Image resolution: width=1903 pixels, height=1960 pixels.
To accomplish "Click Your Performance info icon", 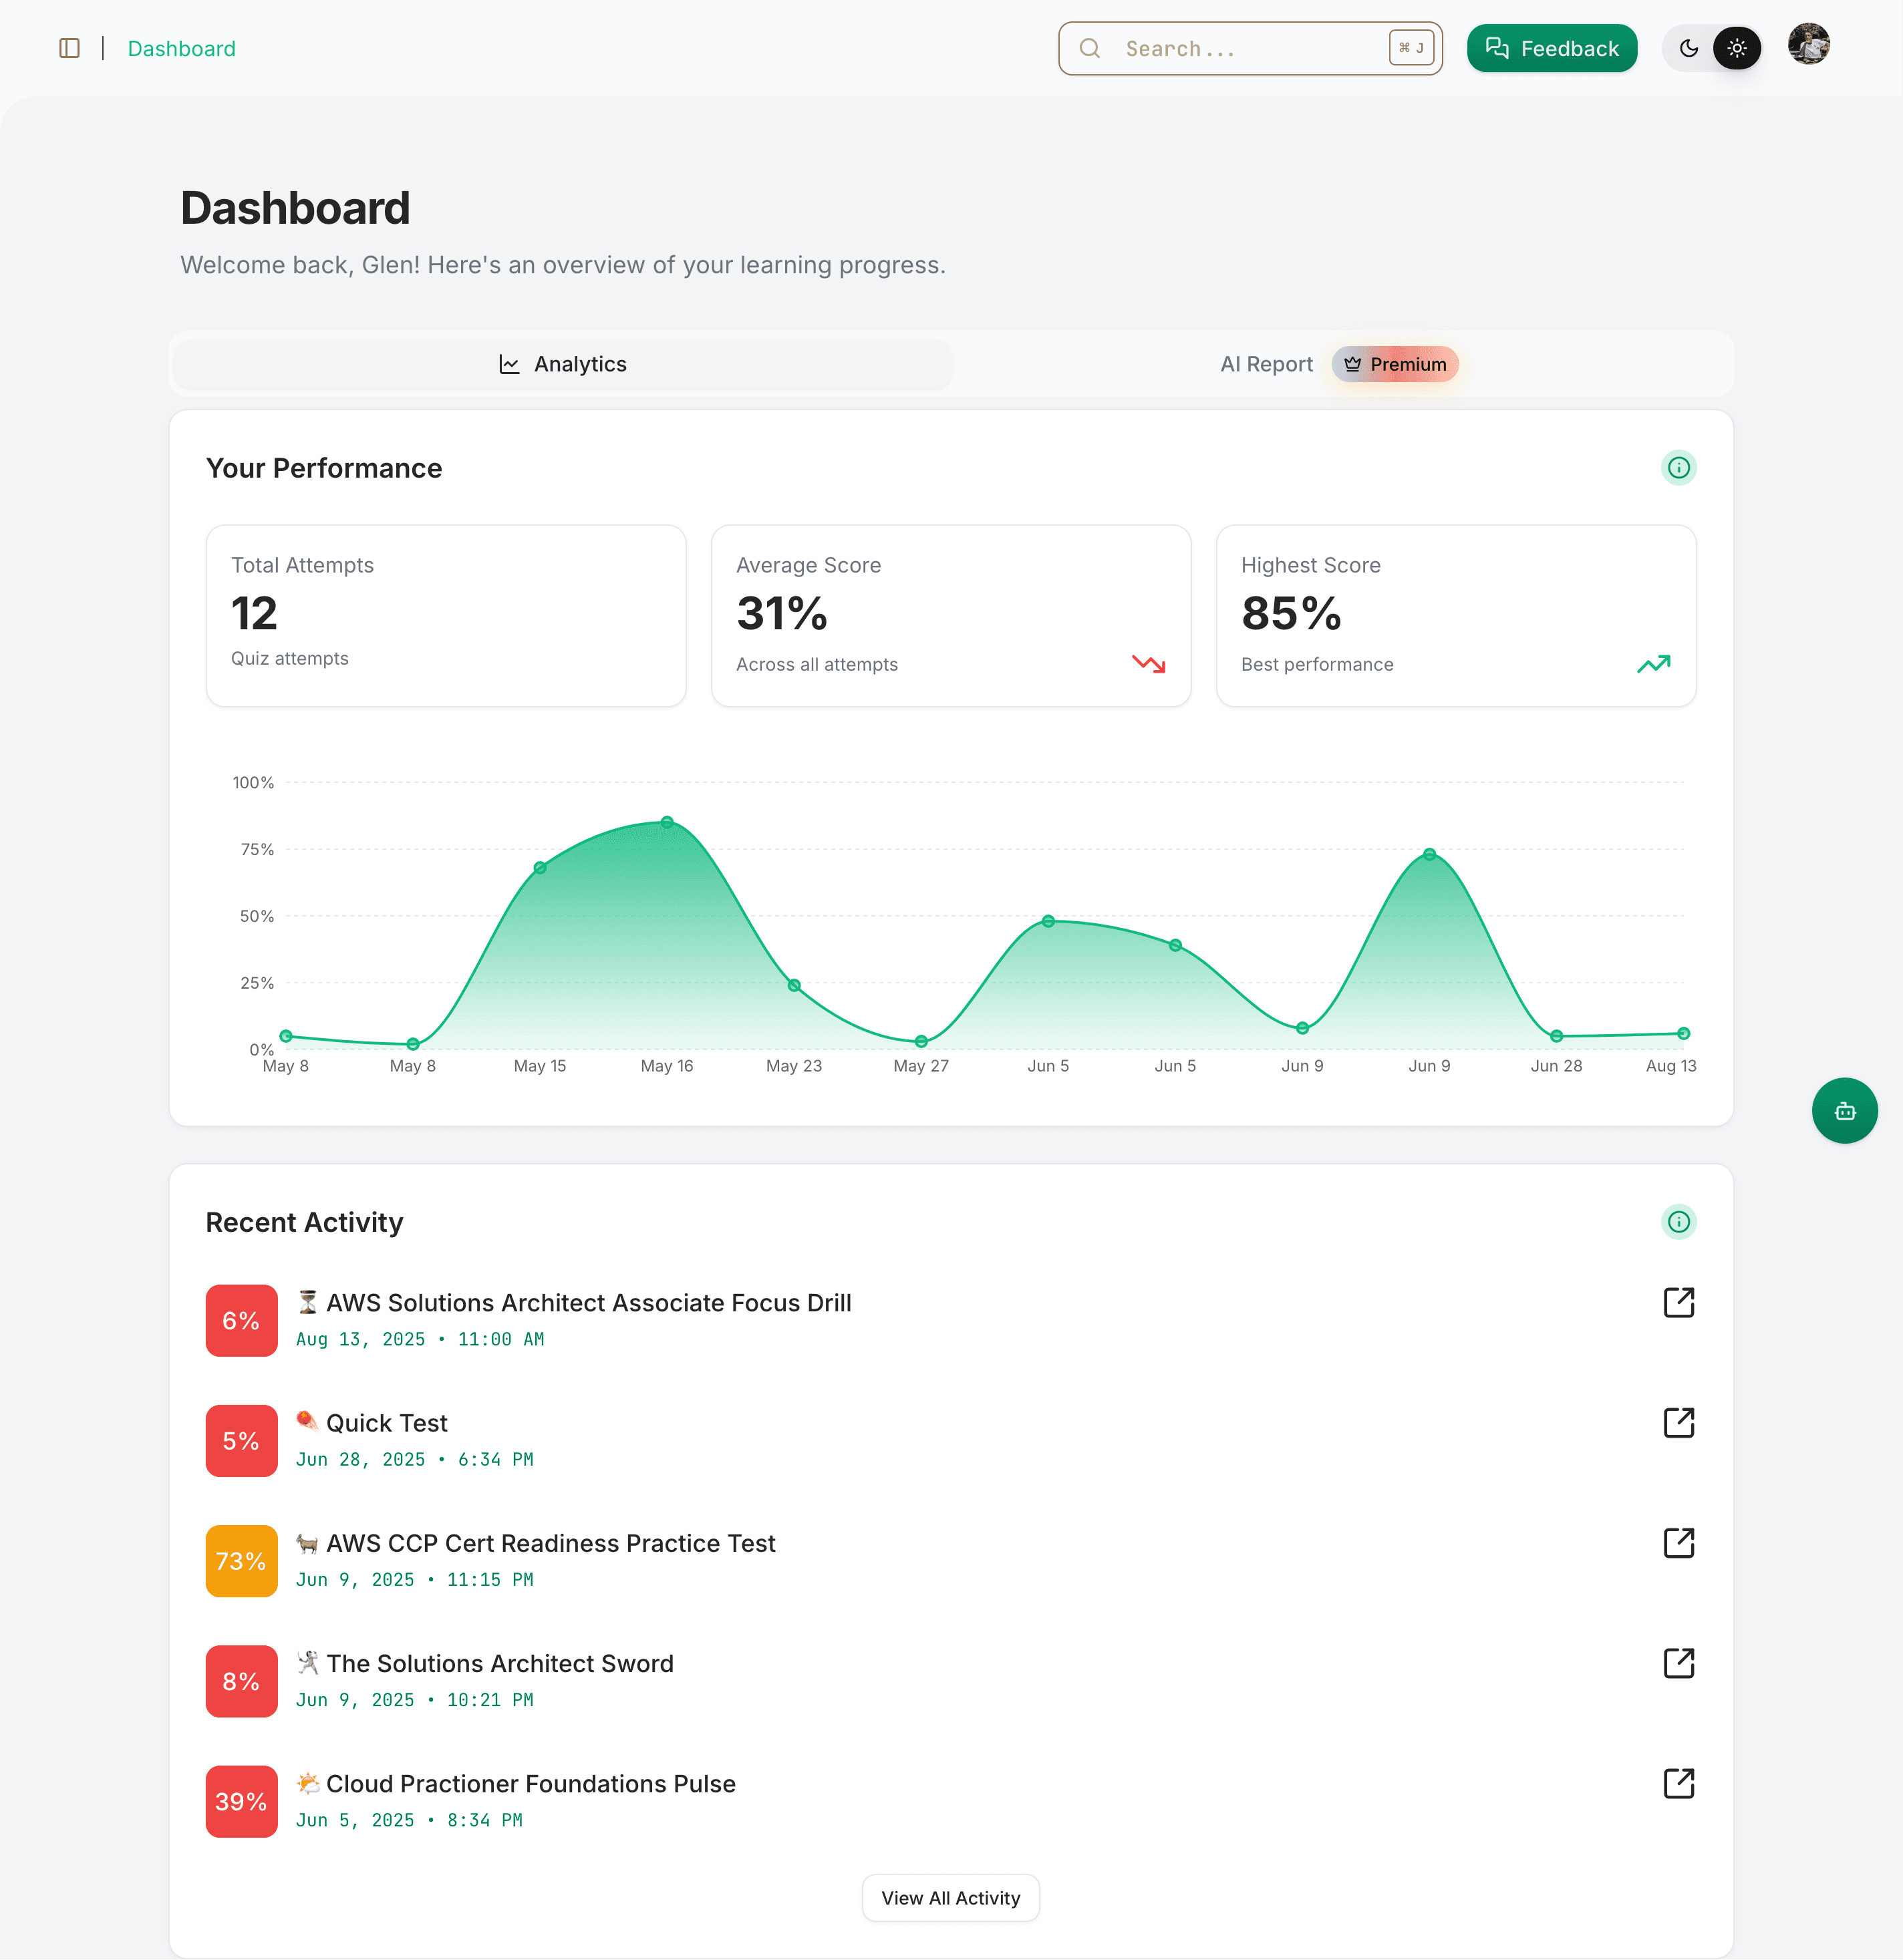I will point(1678,467).
